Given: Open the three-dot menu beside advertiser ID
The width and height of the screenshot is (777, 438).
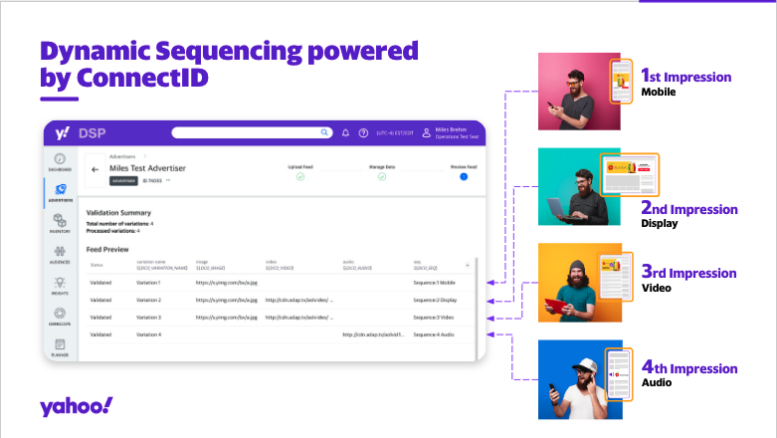Looking at the screenshot, I should (x=168, y=180).
